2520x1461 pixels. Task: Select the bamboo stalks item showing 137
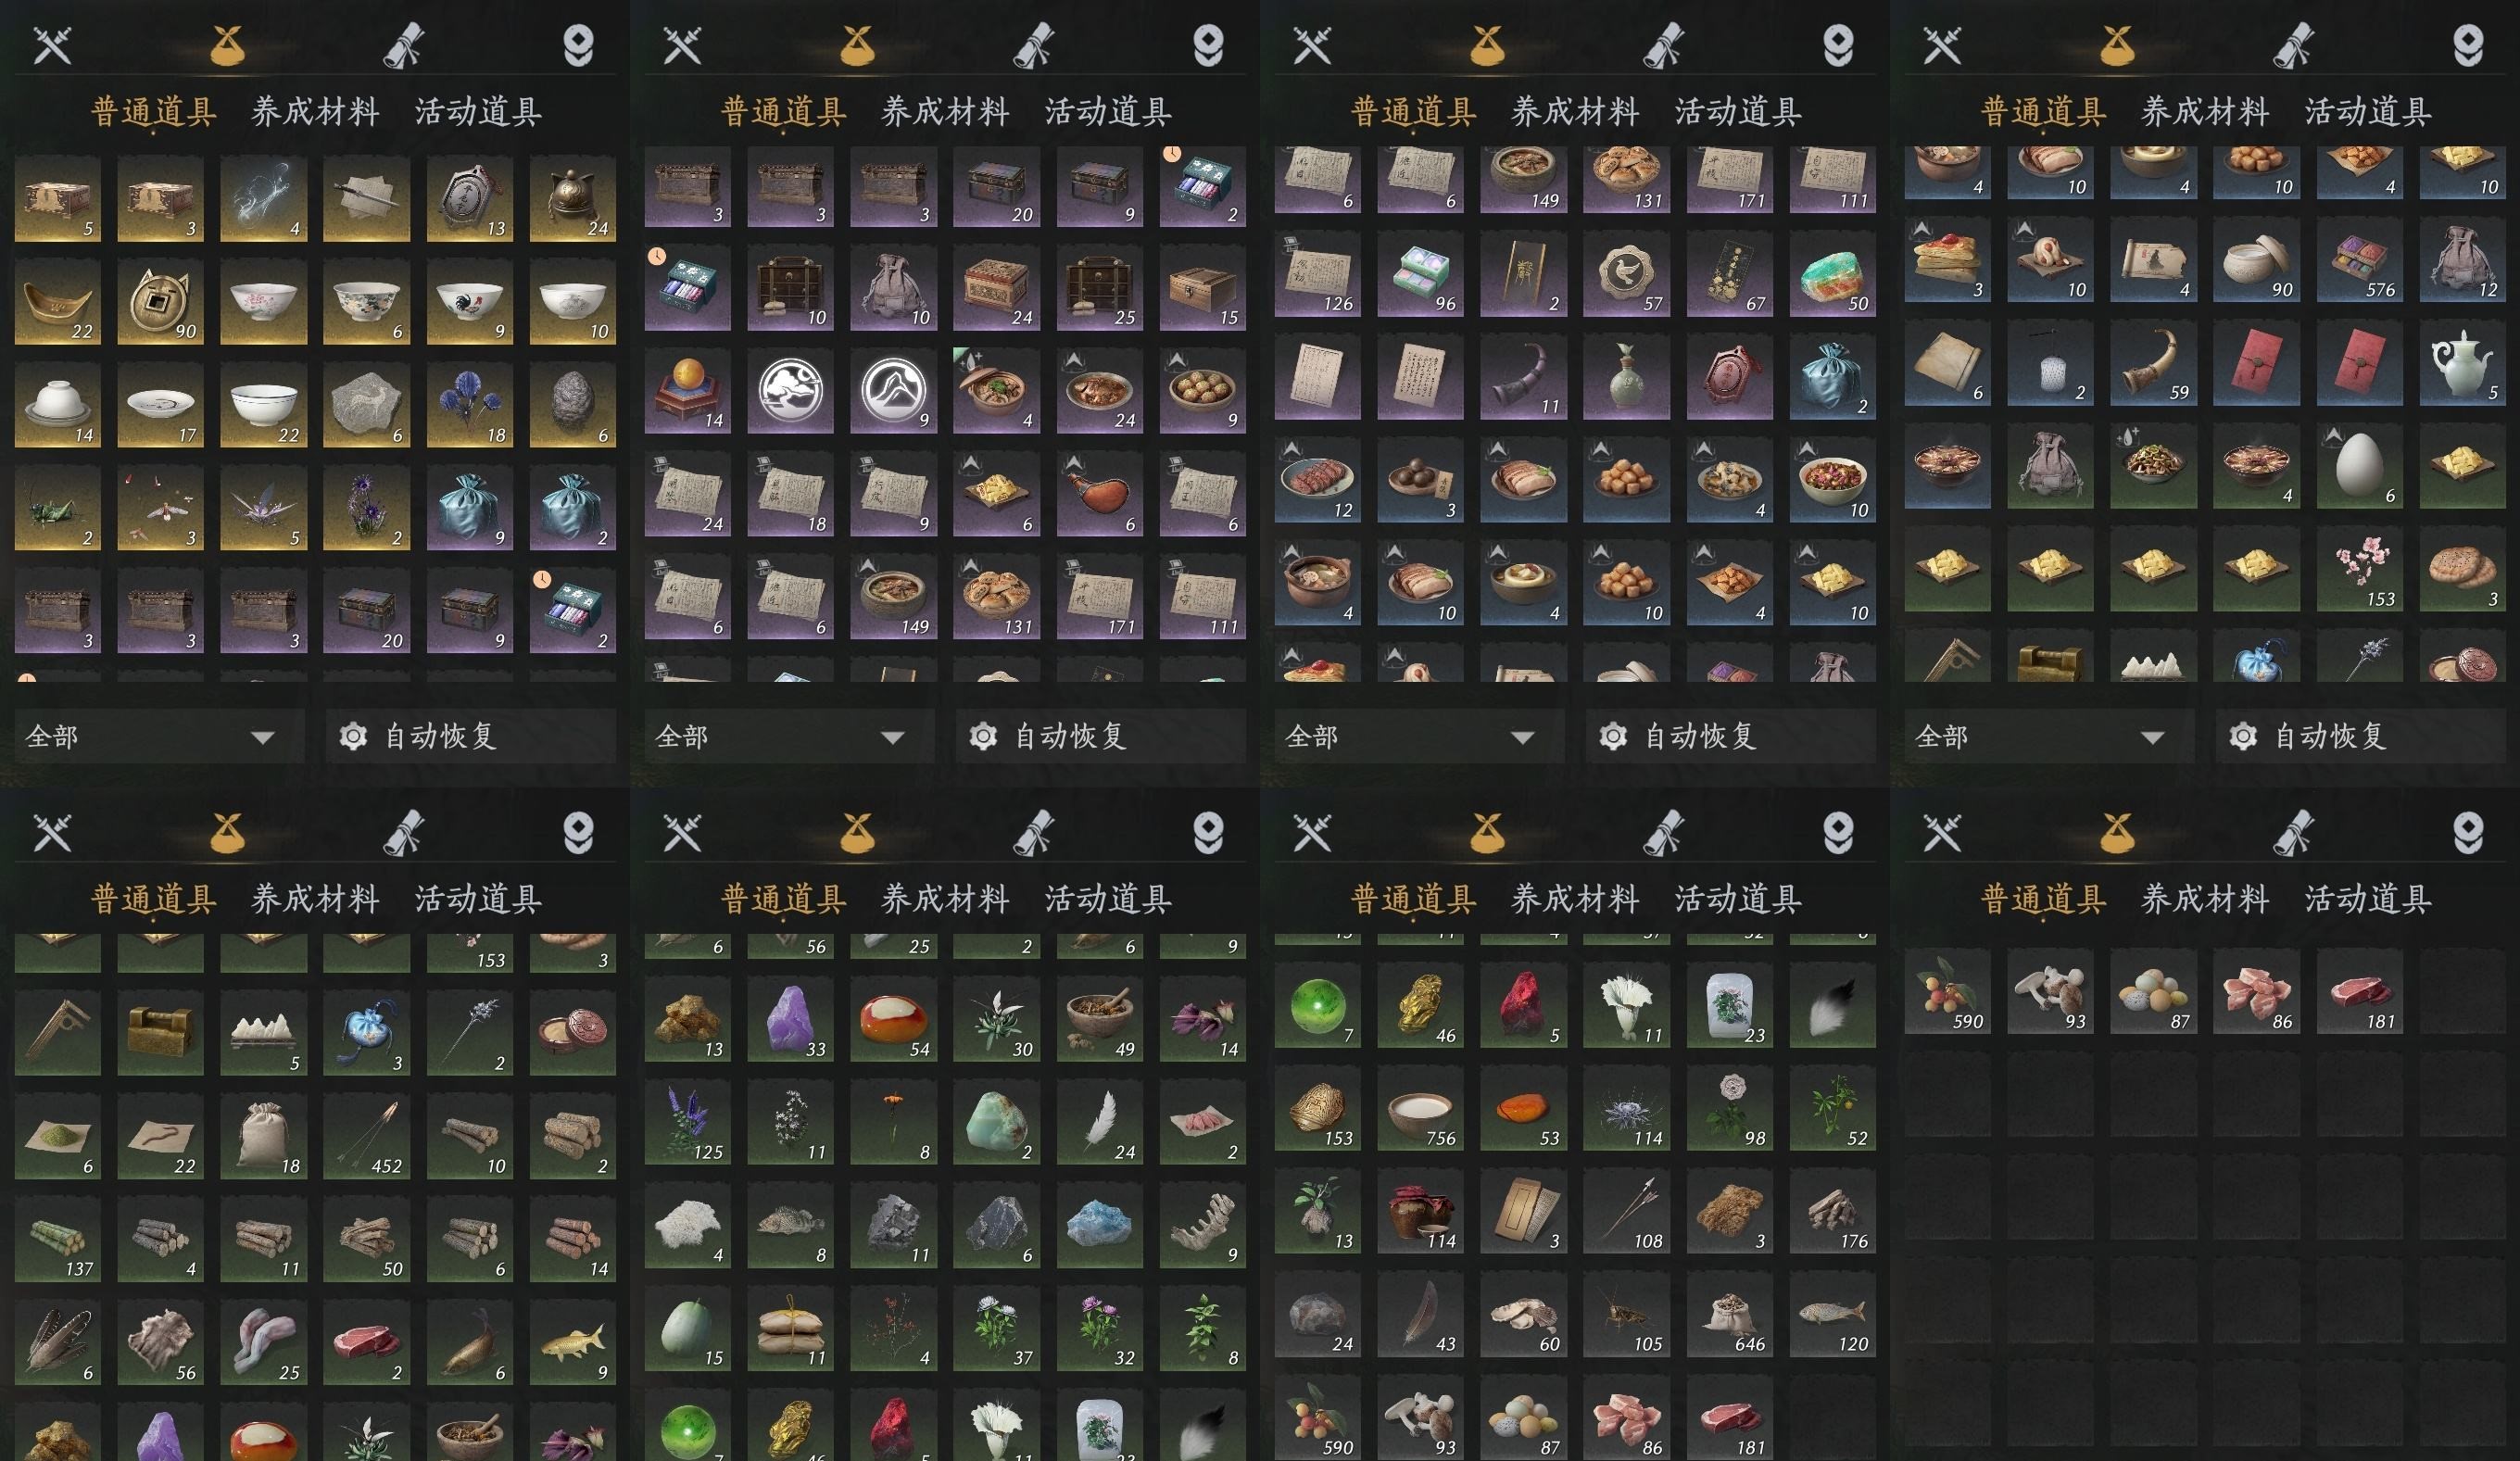coord(57,1240)
